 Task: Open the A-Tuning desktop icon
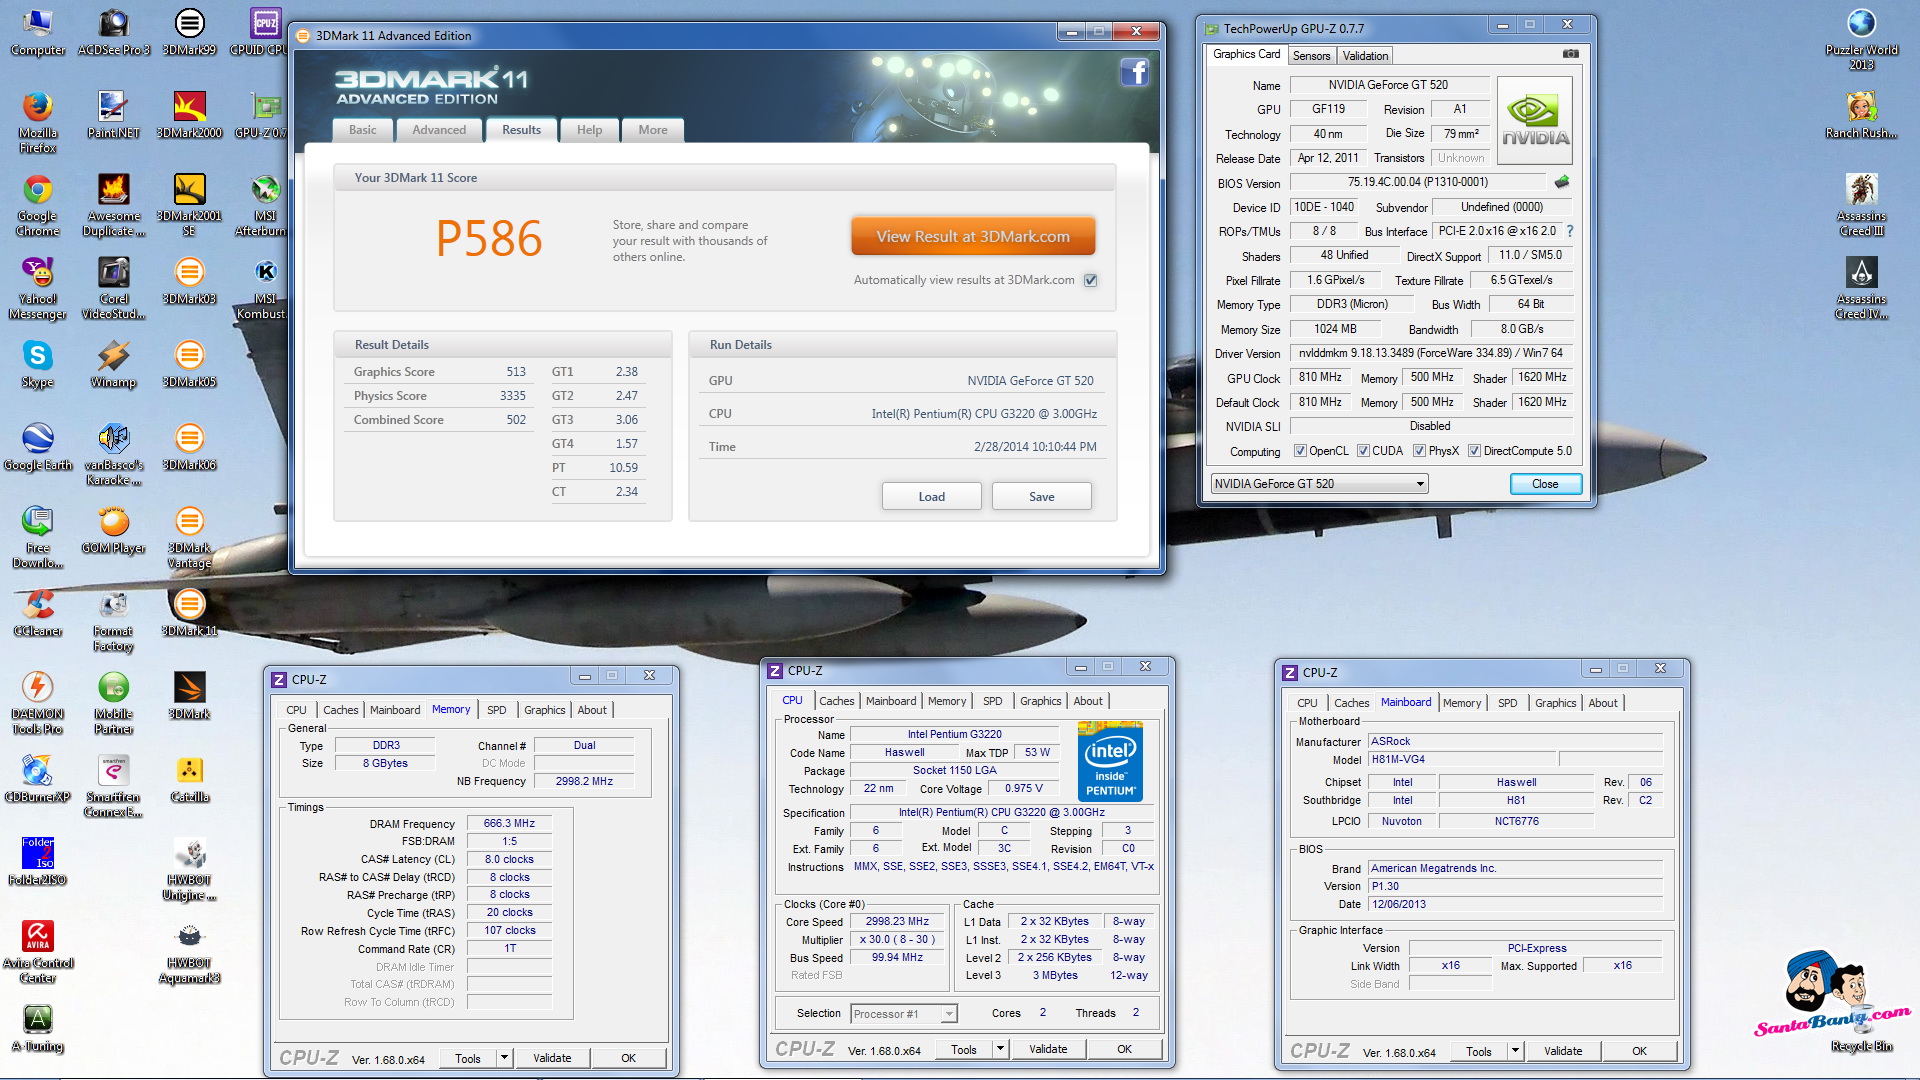point(38,1028)
